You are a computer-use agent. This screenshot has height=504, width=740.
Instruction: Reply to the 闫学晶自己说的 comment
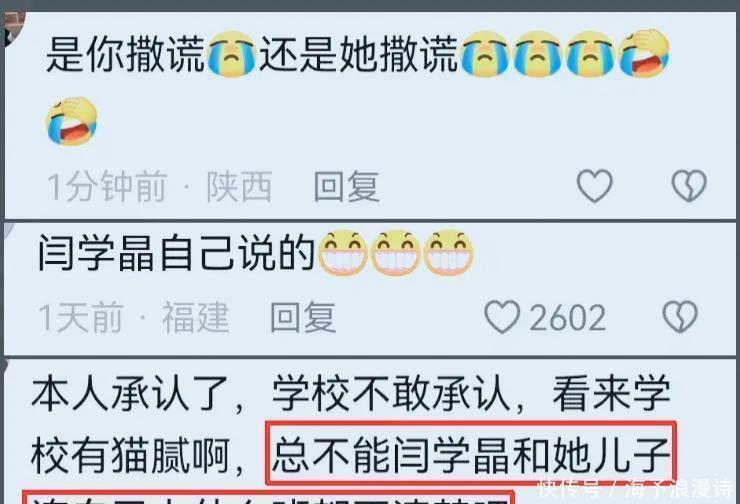(303, 317)
